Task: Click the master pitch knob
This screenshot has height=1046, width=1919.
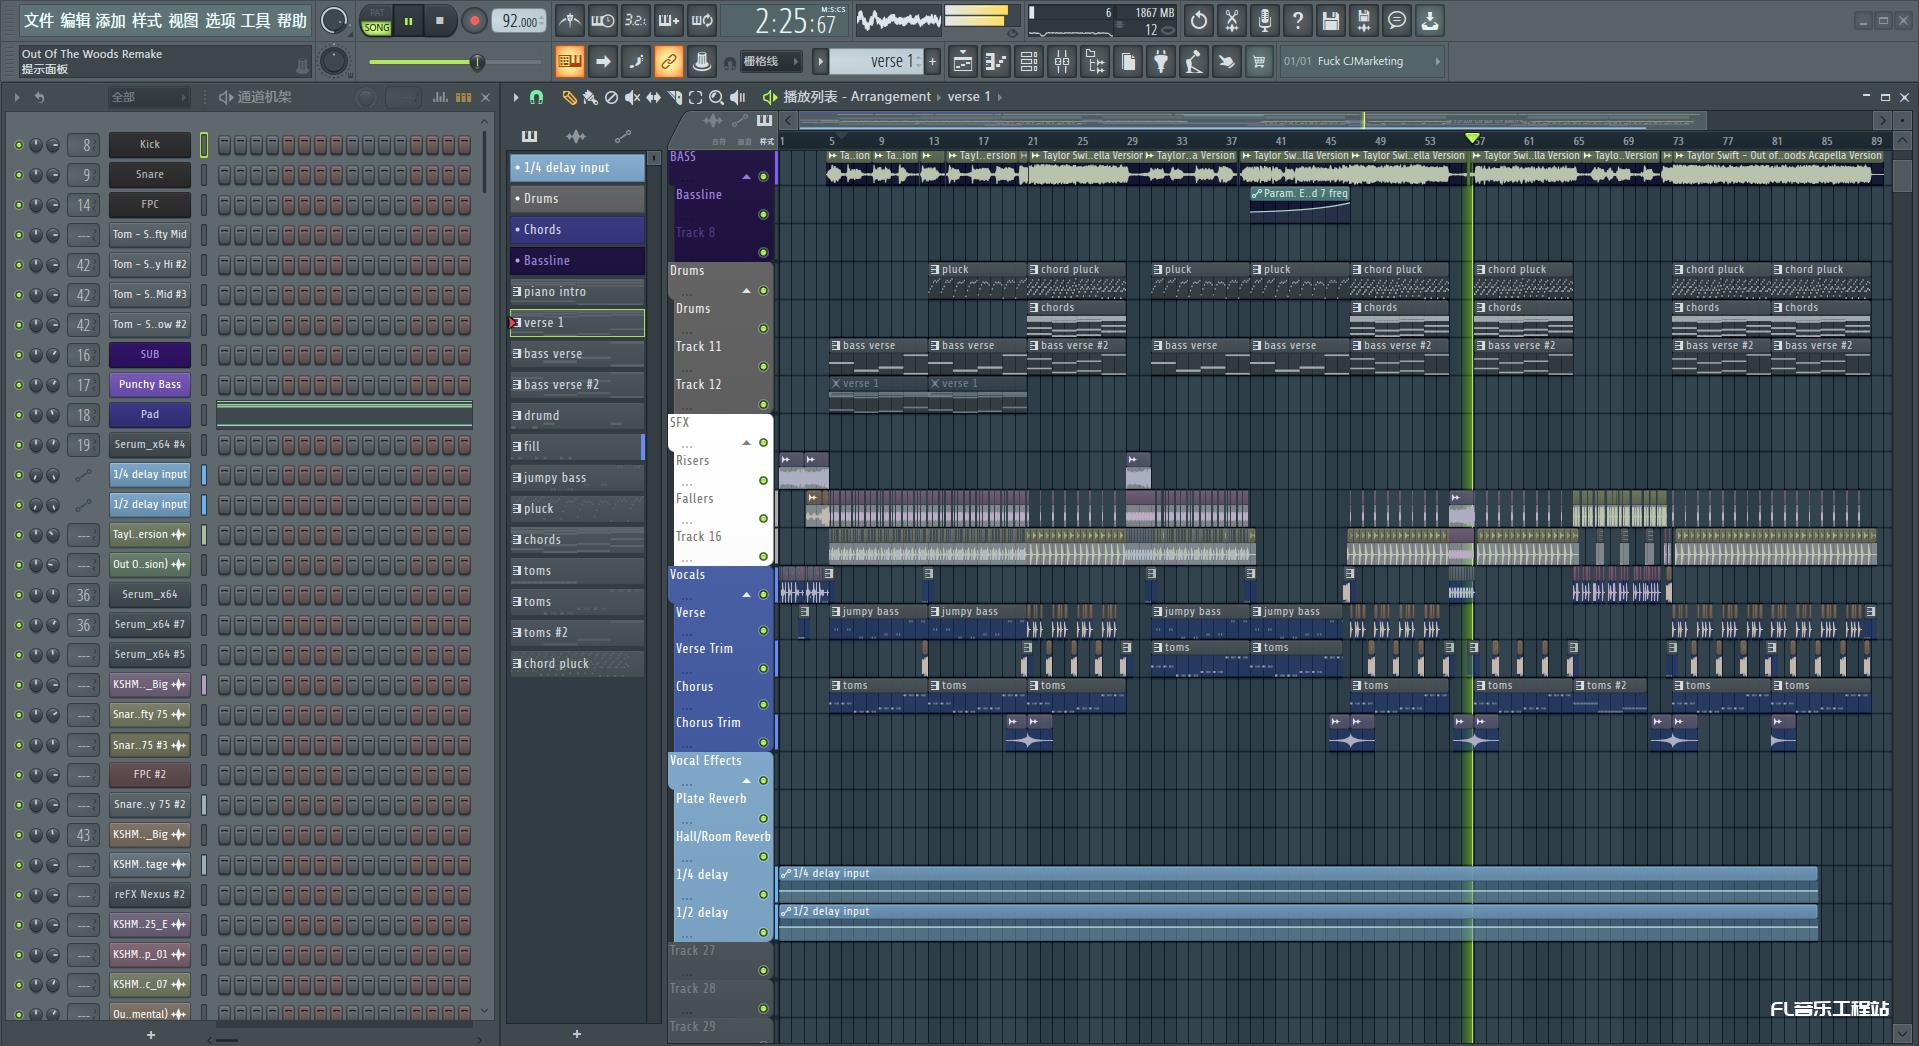Action: (334, 62)
